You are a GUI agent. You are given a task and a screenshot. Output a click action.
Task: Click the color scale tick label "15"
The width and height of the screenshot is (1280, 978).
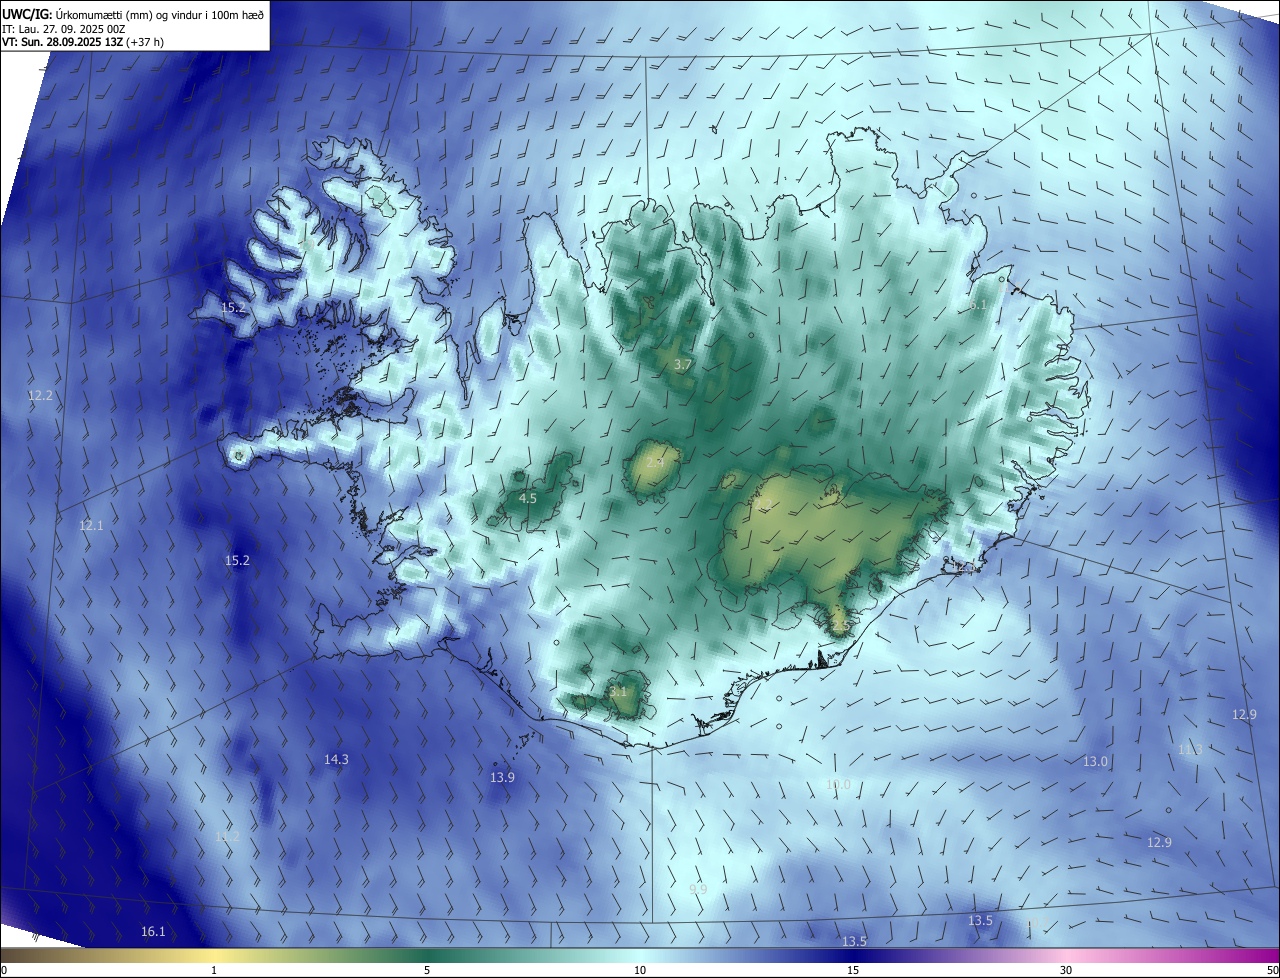(853, 971)
